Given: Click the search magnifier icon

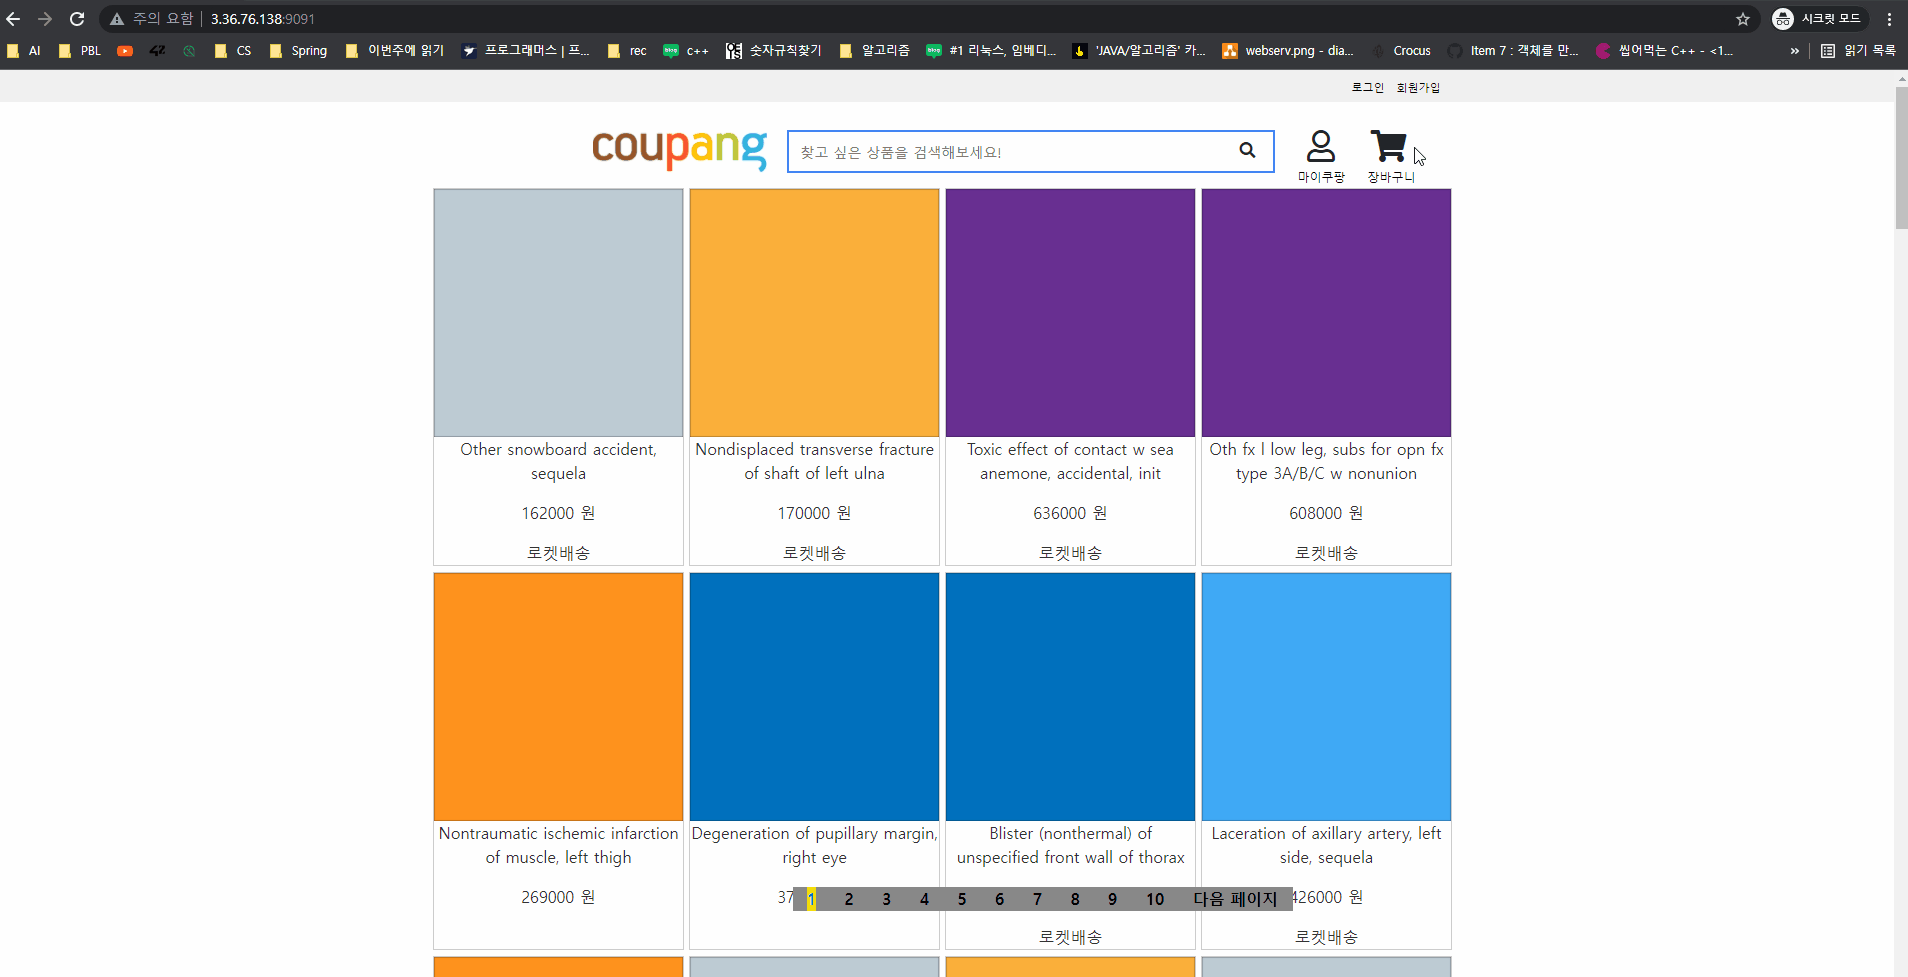Looking at the screenshot, I should click(1247, 150).
